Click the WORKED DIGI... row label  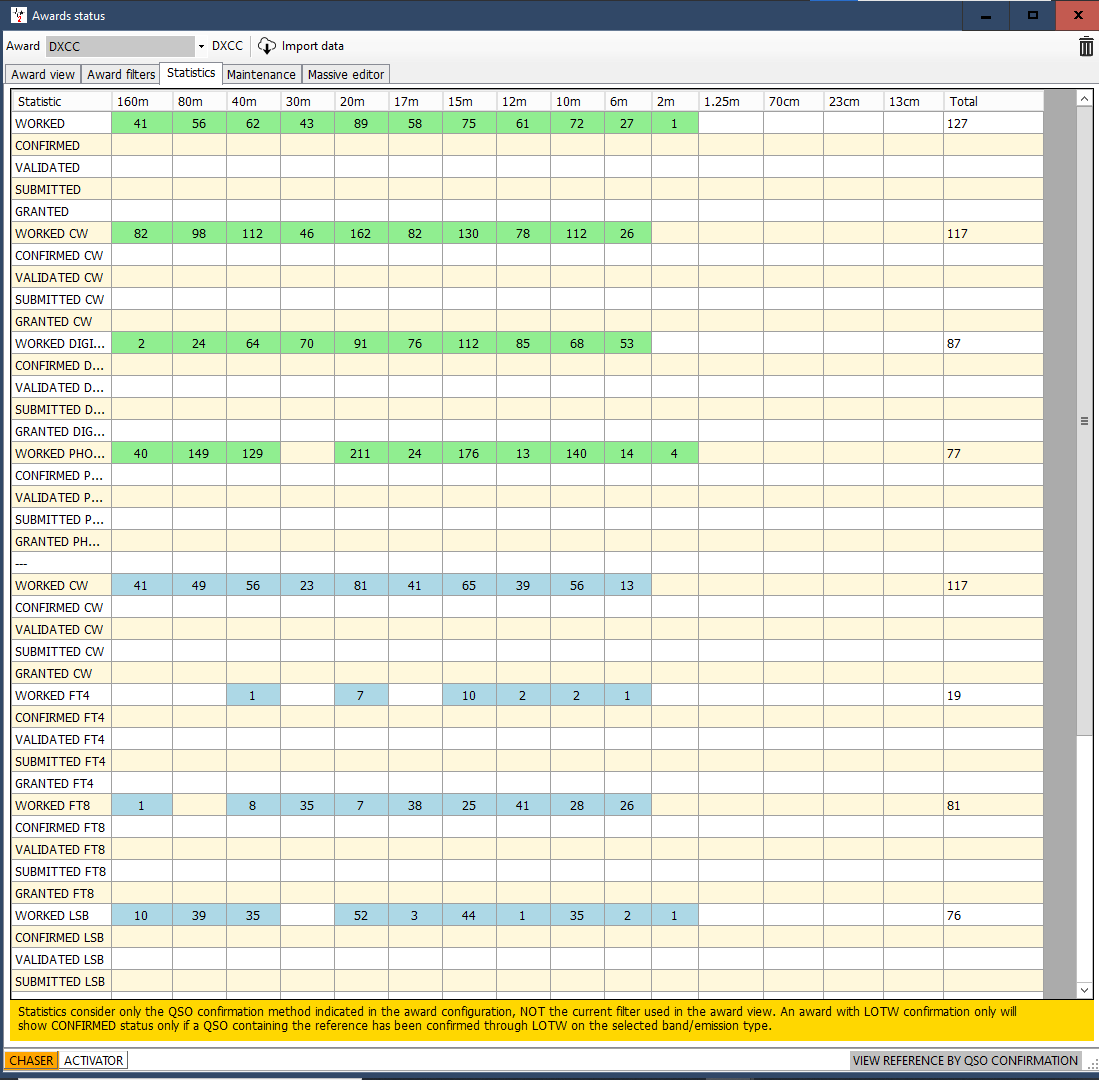pos(62,343)
